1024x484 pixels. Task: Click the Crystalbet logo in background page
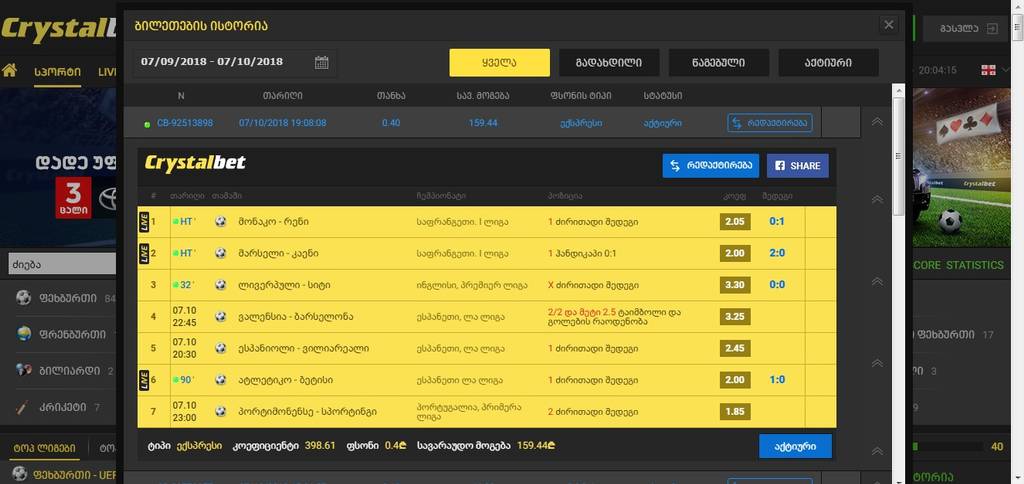coord(59,29)
